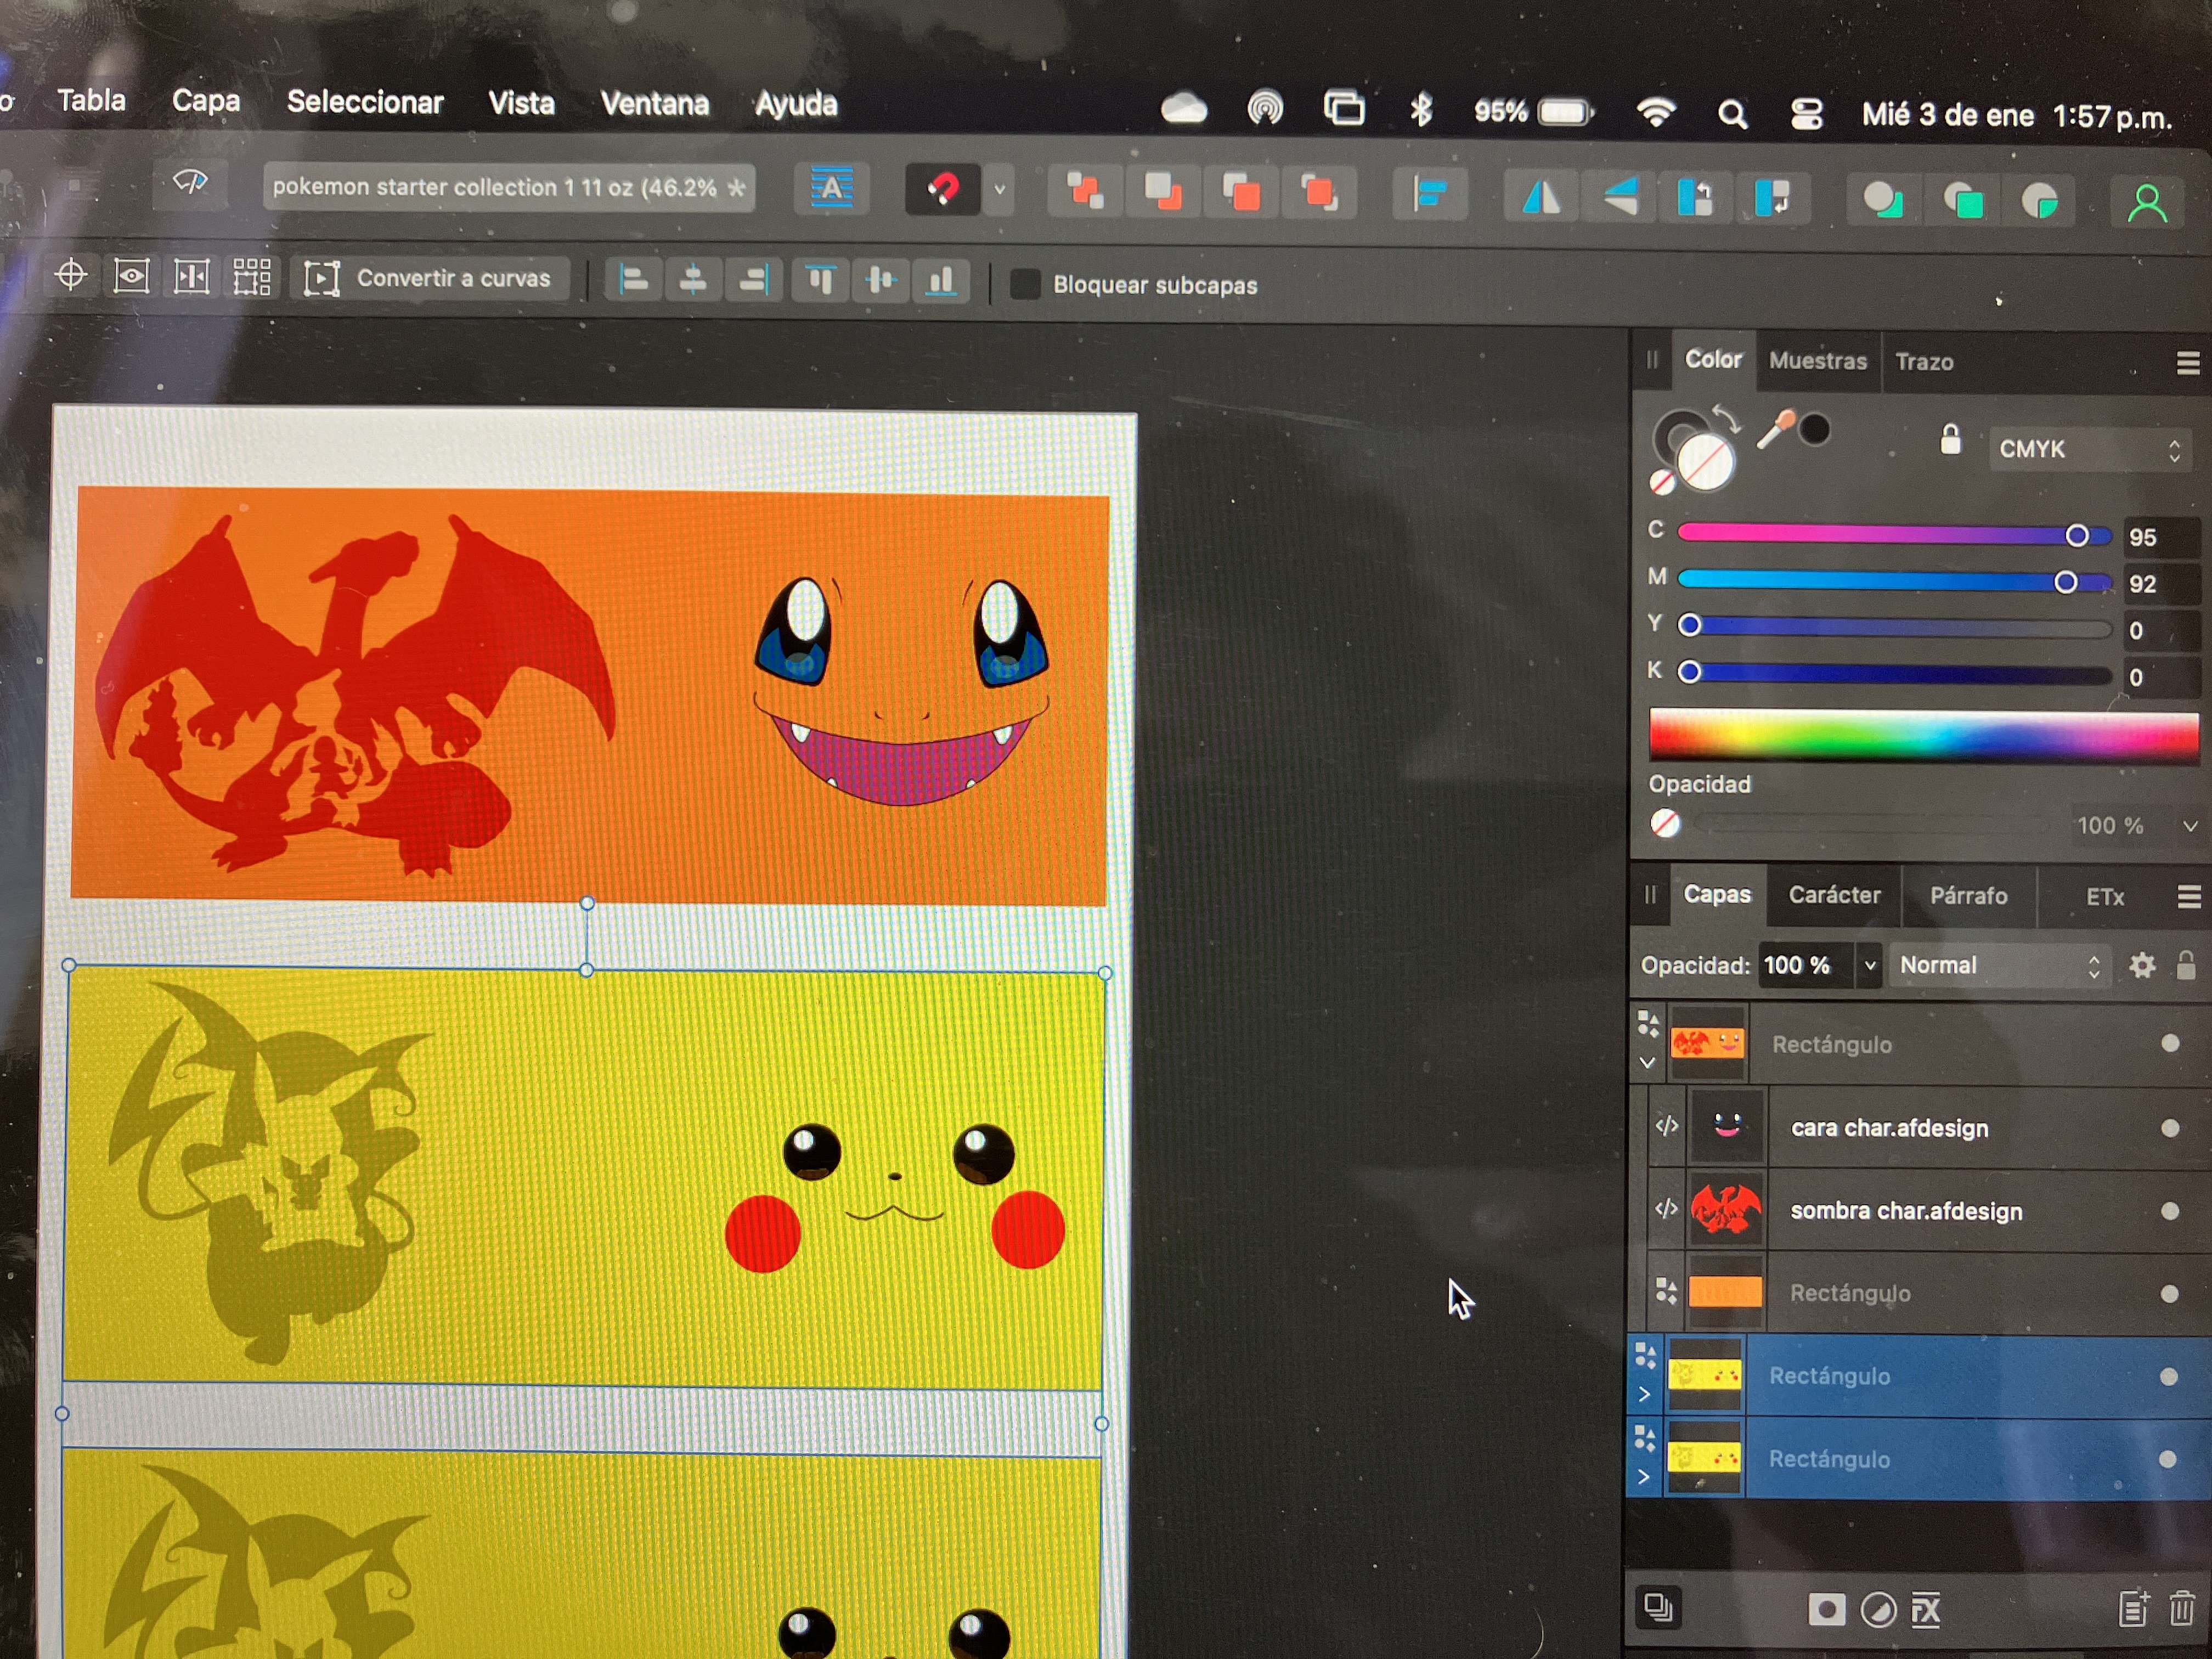This screenshot has width=2212, height=1659.
Task: Click the boolean add shapes icon
Action: click(x=1882, y=201)
